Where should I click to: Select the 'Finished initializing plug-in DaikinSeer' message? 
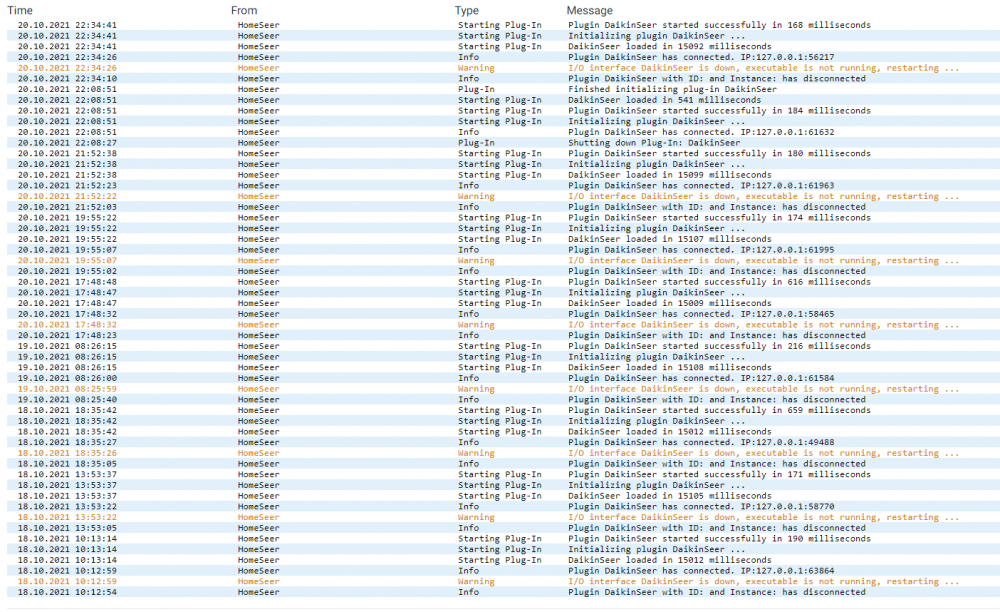point(672,89)
